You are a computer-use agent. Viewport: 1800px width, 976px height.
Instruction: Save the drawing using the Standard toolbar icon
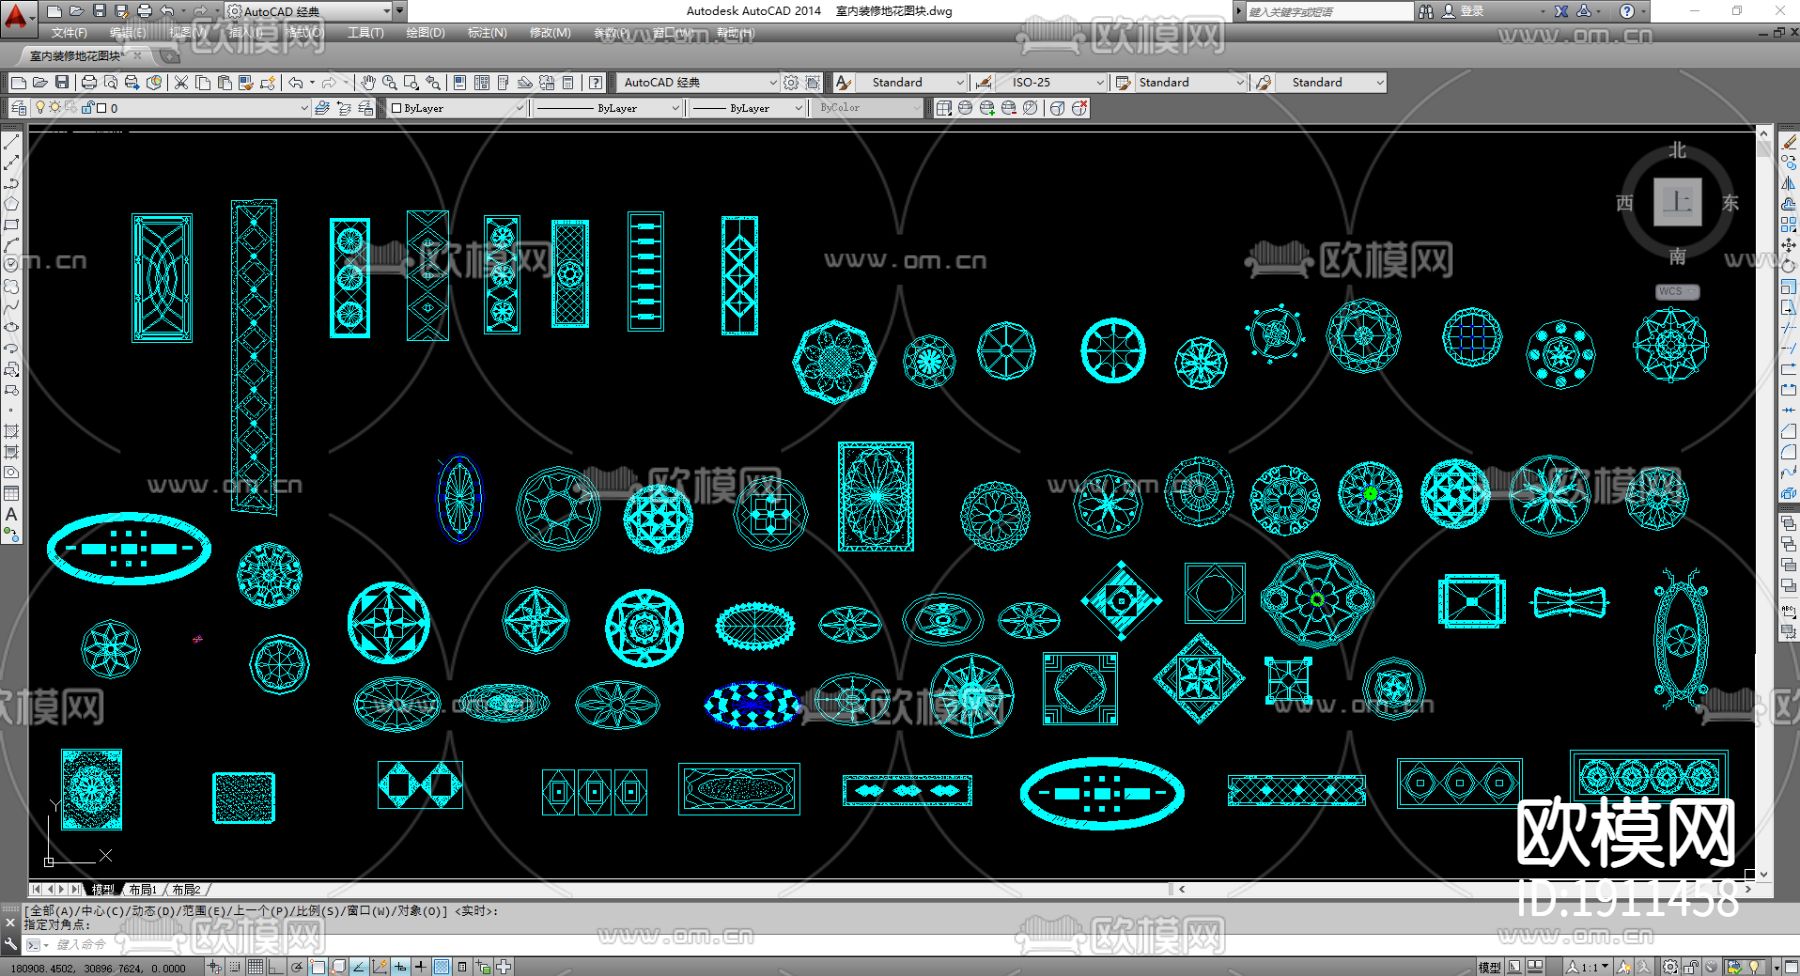point(62,82)
